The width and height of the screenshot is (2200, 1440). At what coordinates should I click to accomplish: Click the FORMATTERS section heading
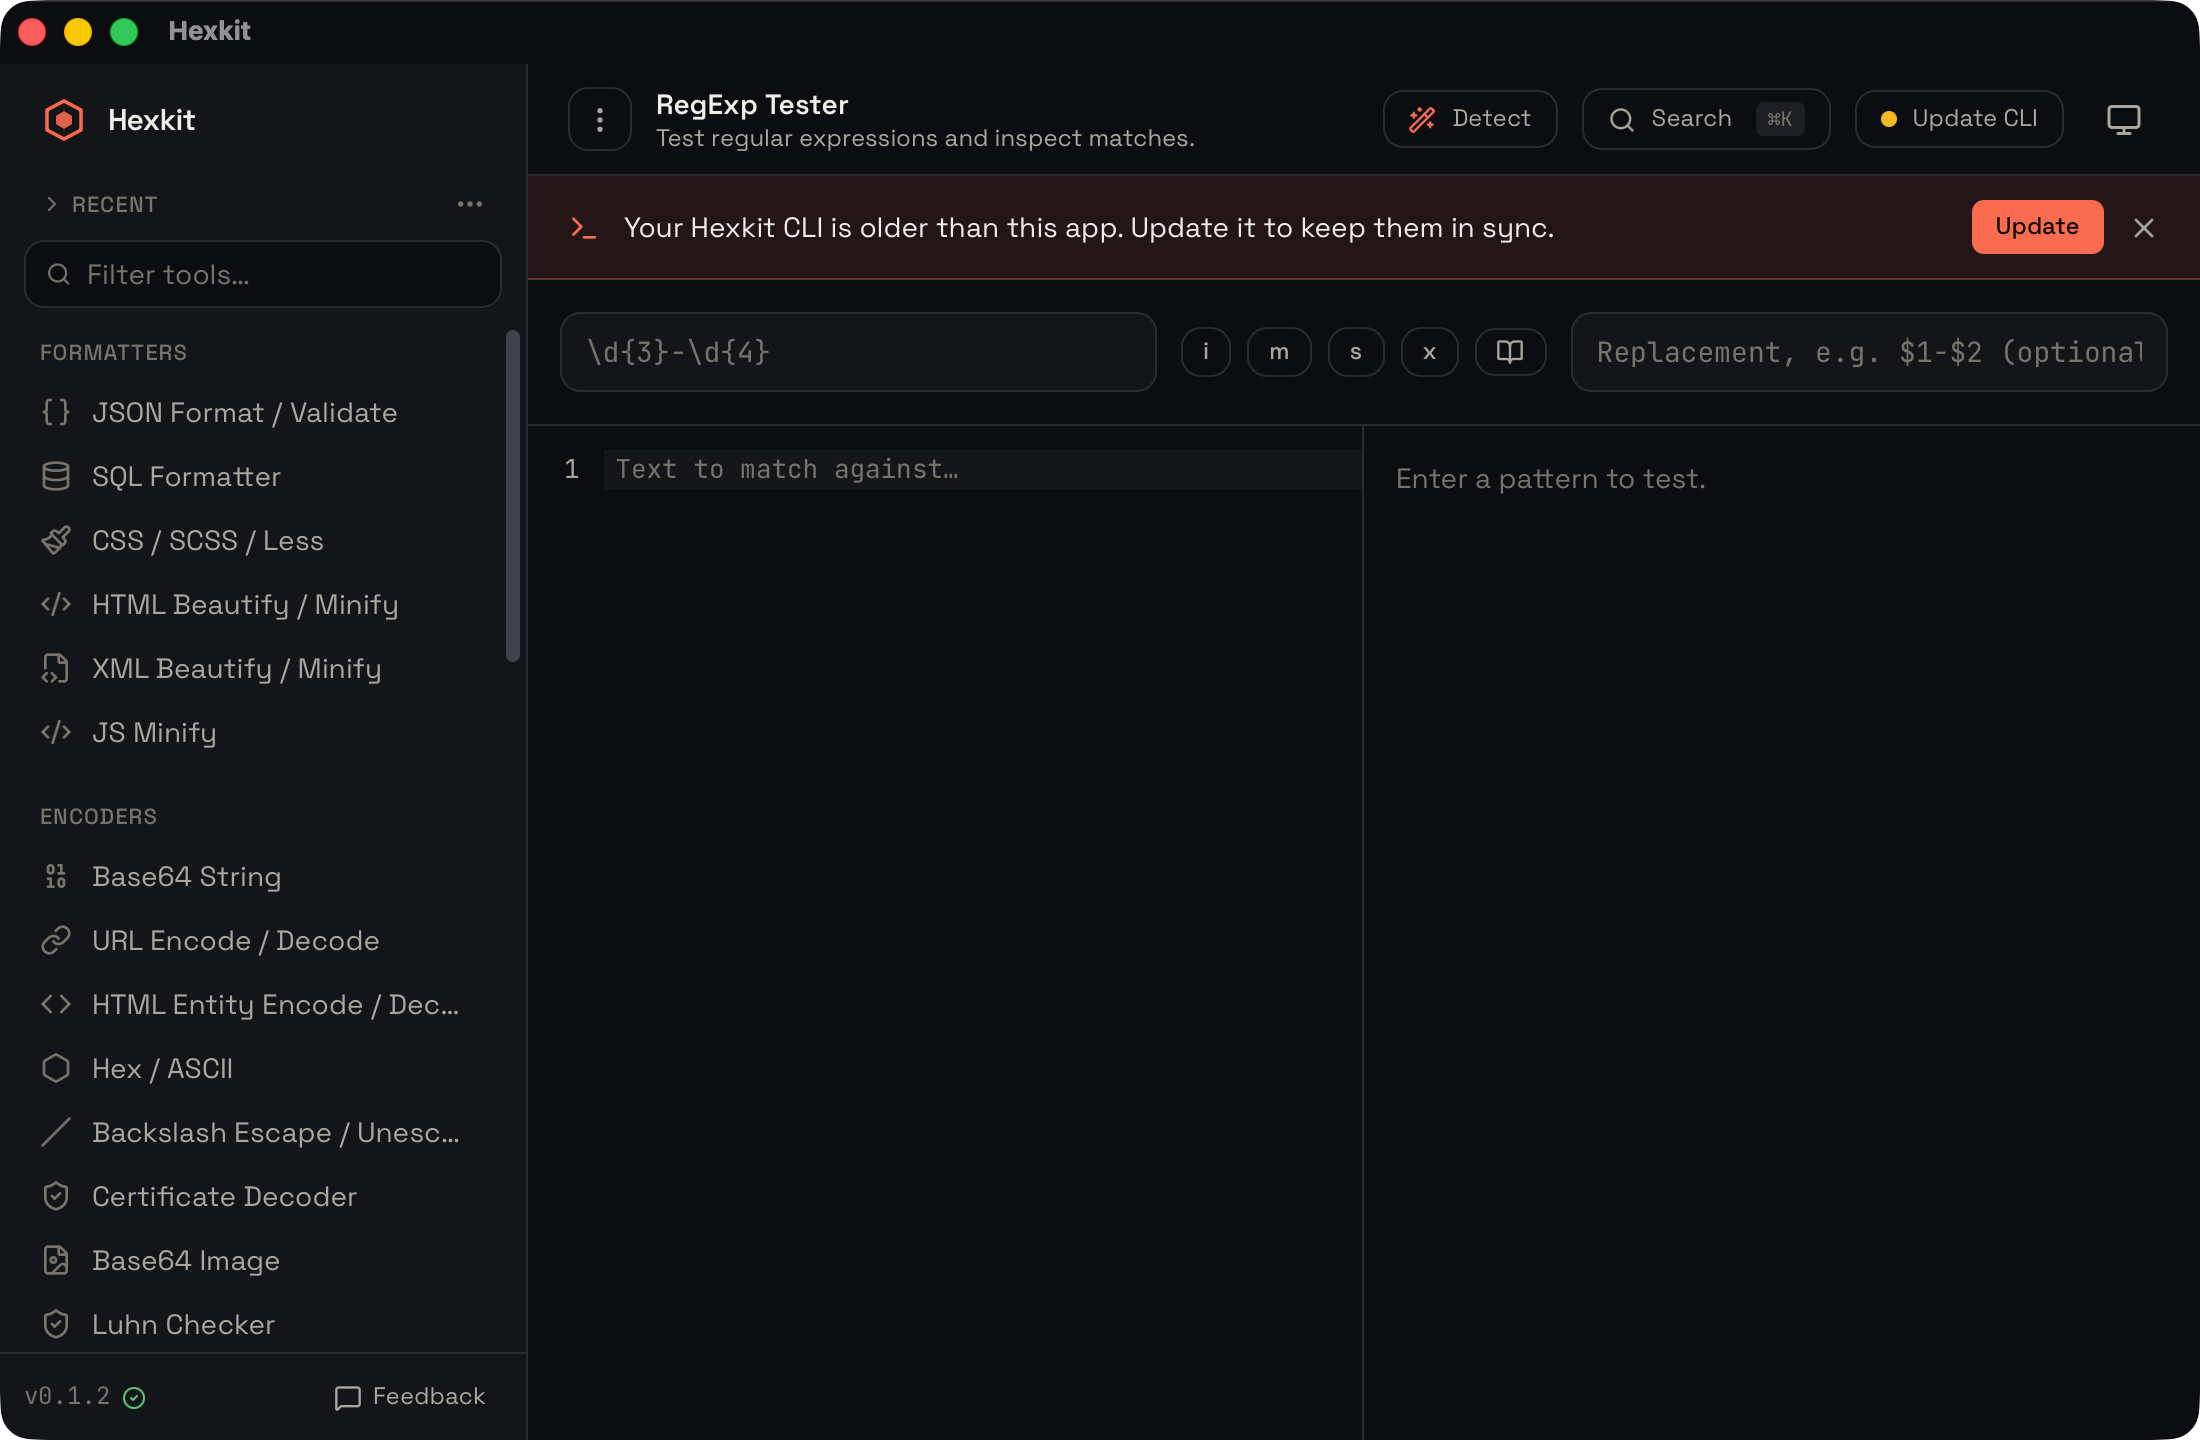pos(113,352)
